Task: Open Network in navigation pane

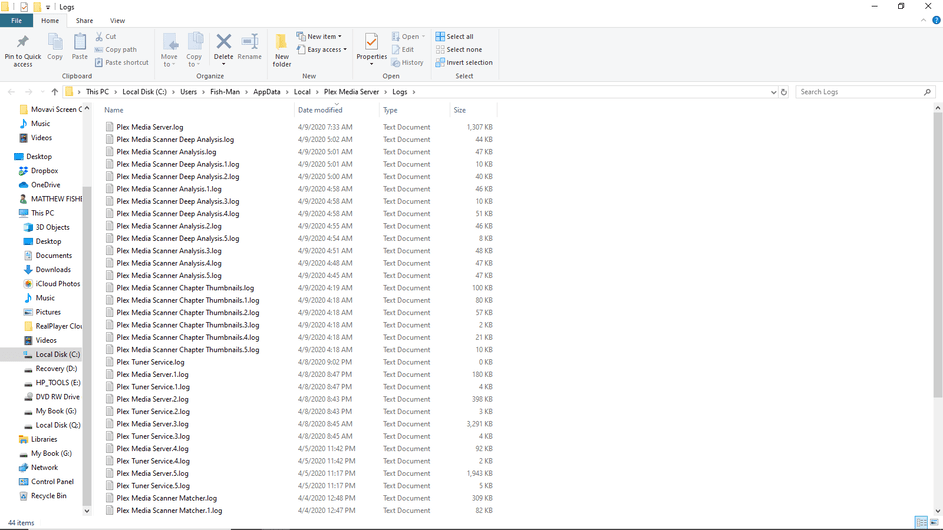Action: [x=45, y=467]
